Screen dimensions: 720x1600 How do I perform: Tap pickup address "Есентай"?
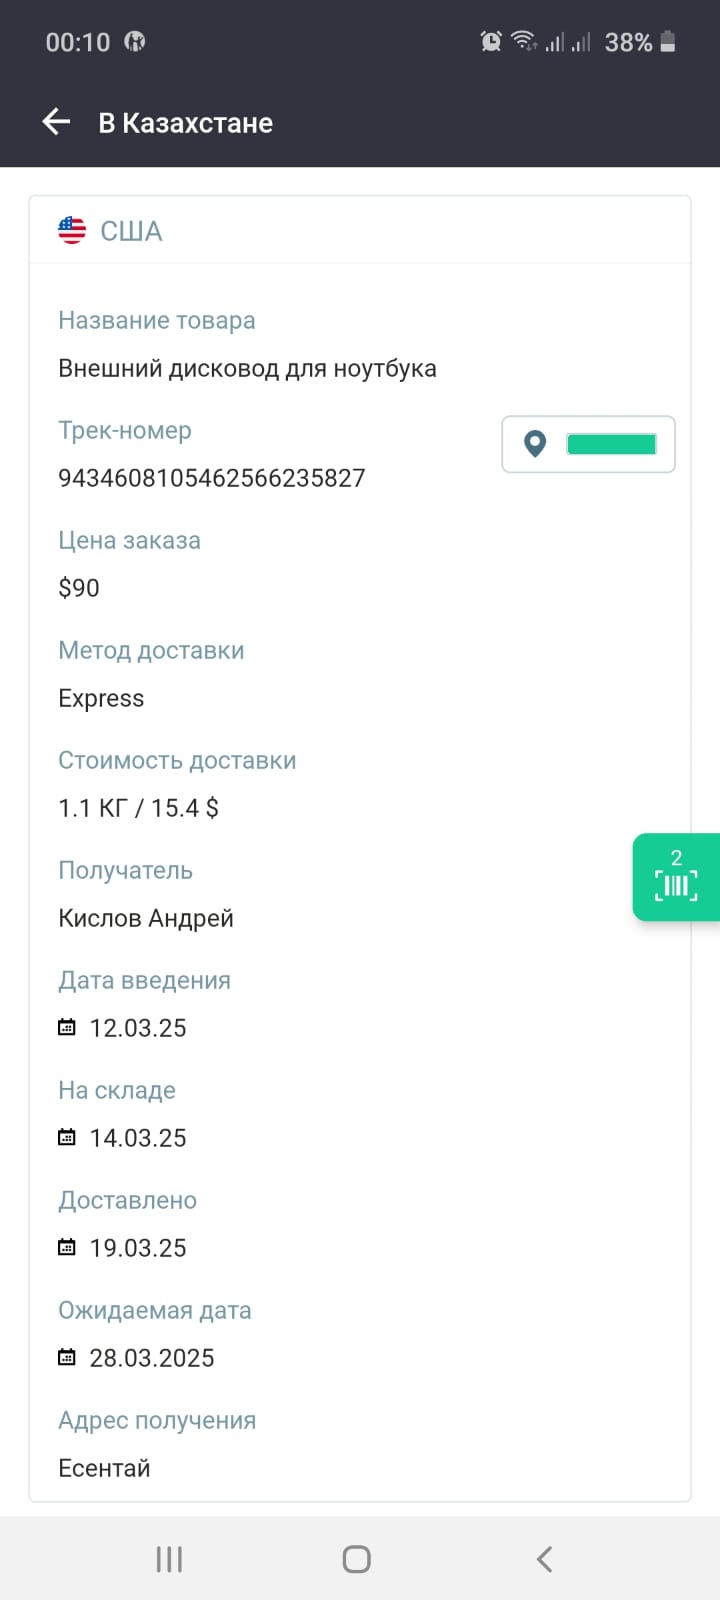point(104,1468)
